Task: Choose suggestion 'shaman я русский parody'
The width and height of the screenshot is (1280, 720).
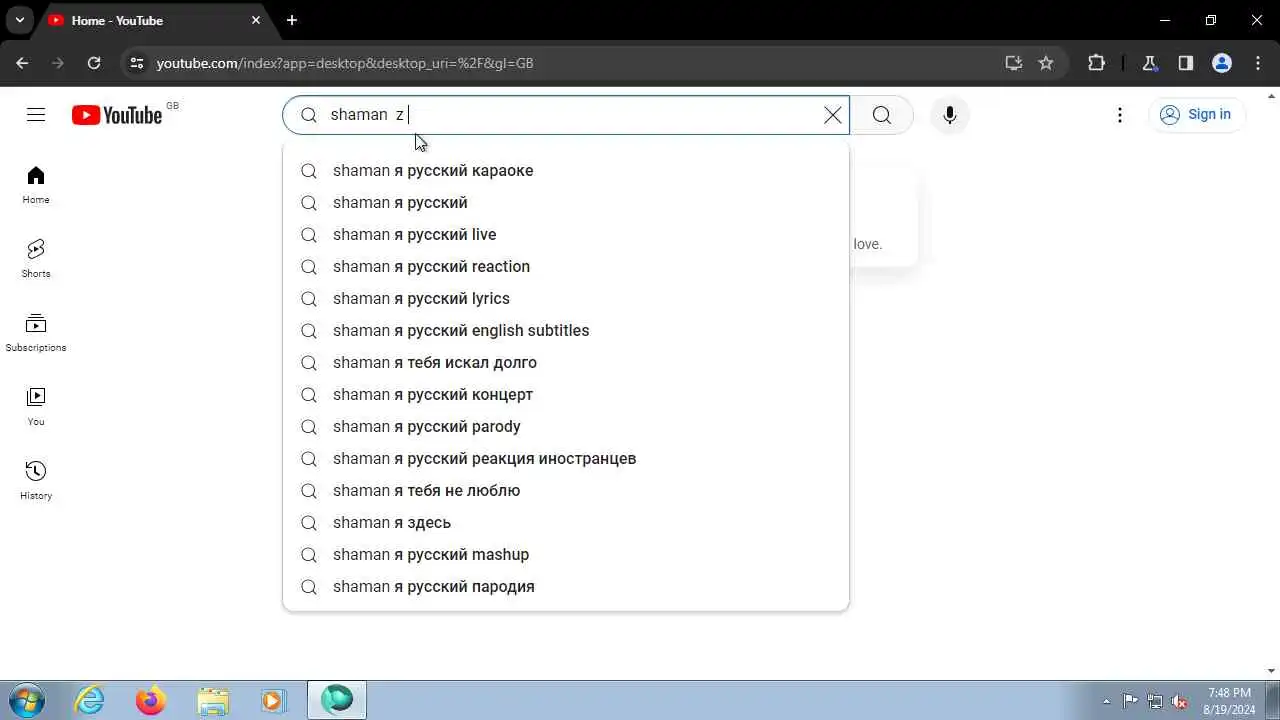Action: [x=566, y=426]
